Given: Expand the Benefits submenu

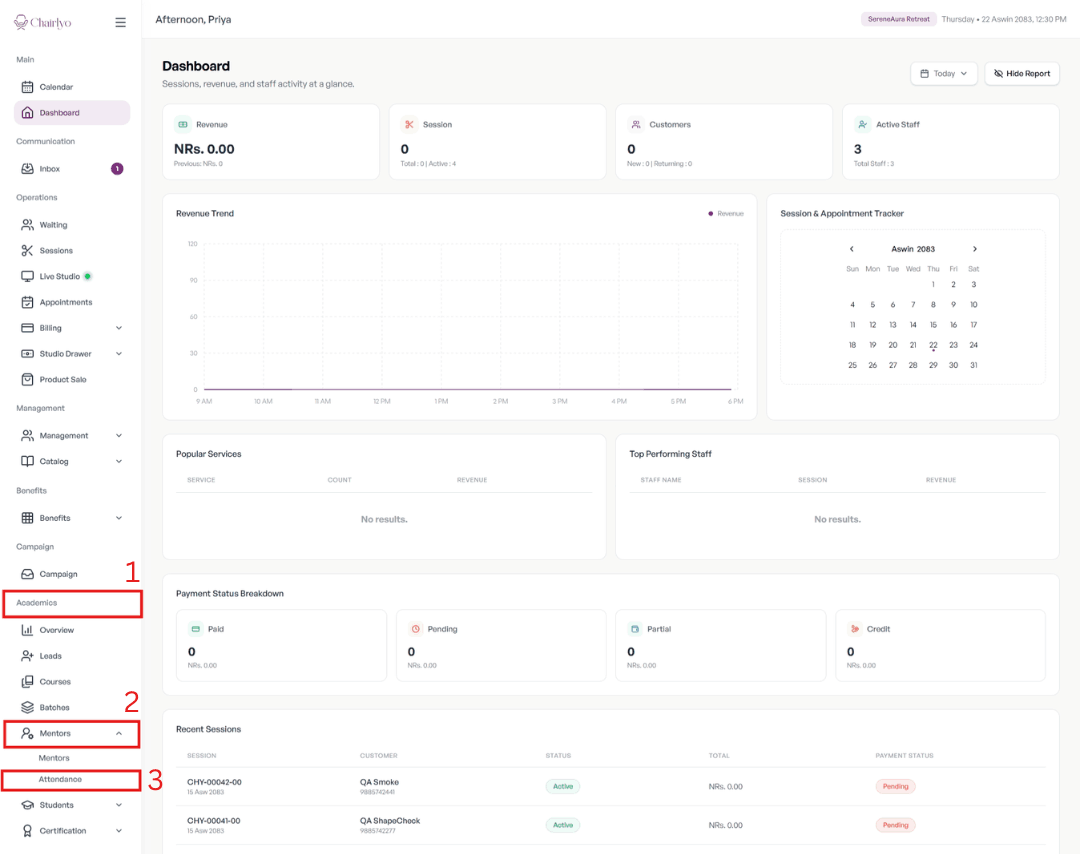Looking at the screenshot, I should 119,518.
